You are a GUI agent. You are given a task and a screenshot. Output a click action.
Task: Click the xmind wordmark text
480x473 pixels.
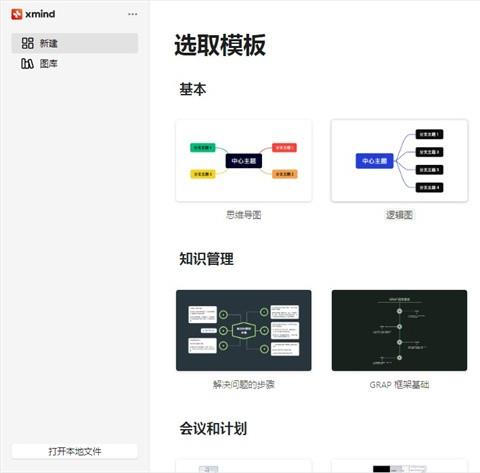click(x=40, y=14)
